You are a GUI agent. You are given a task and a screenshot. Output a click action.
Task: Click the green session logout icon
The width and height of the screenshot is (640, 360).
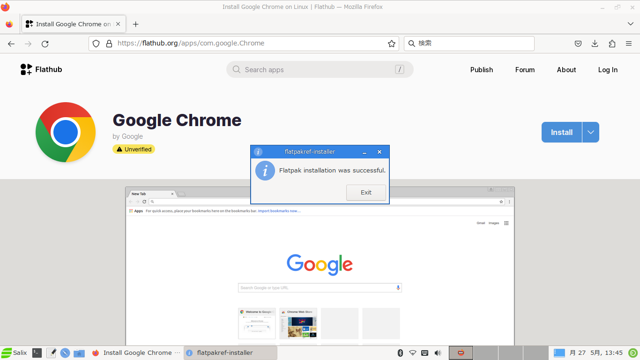(x=633, y=353)
